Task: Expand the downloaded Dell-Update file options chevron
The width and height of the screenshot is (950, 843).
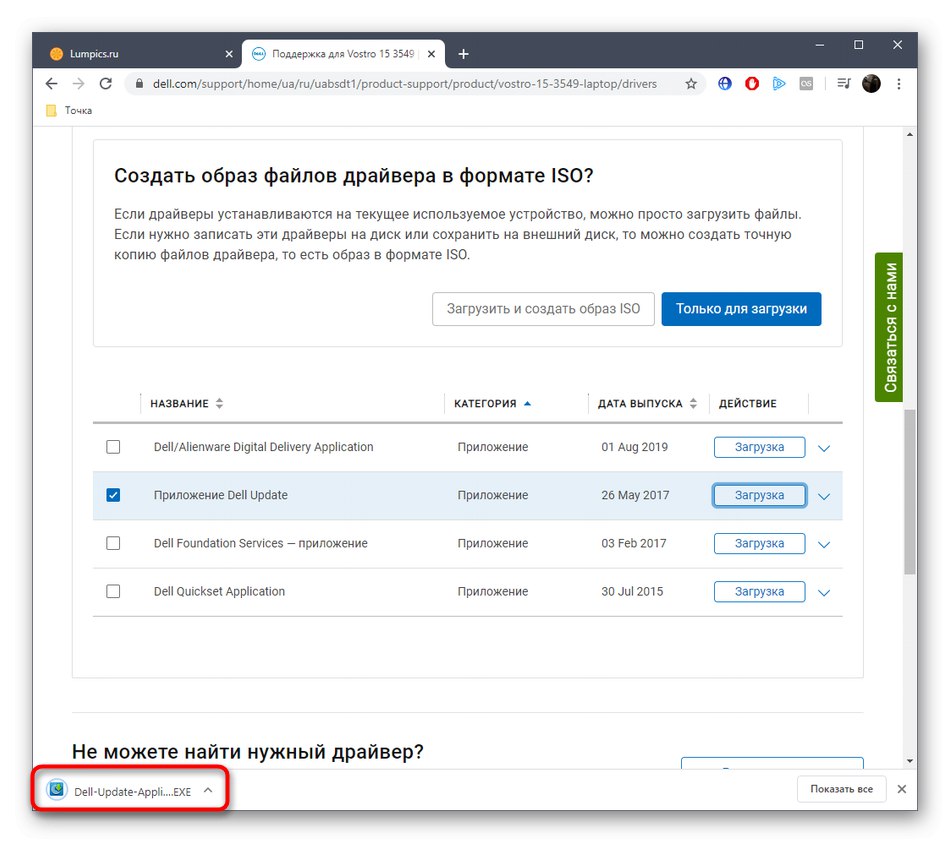Action: pyautogui.click(x=208, y=789)
